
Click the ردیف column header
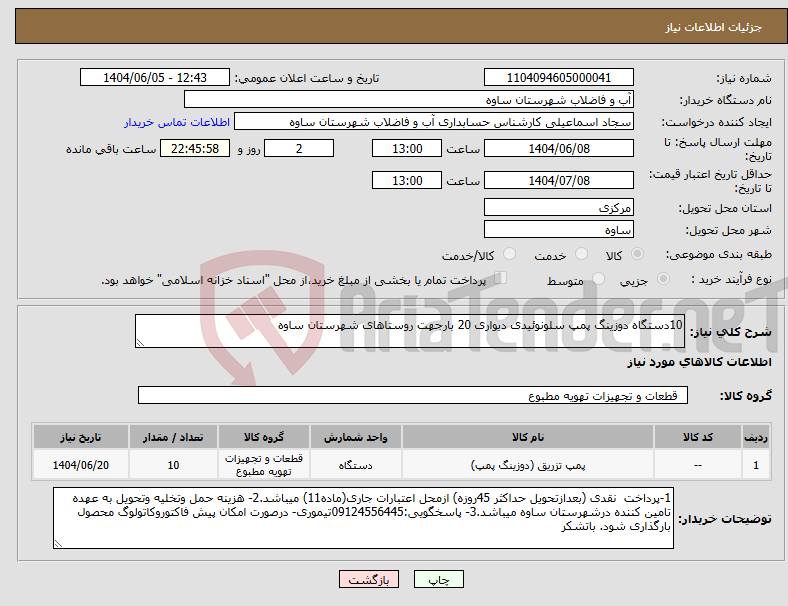tap(755, 437)
